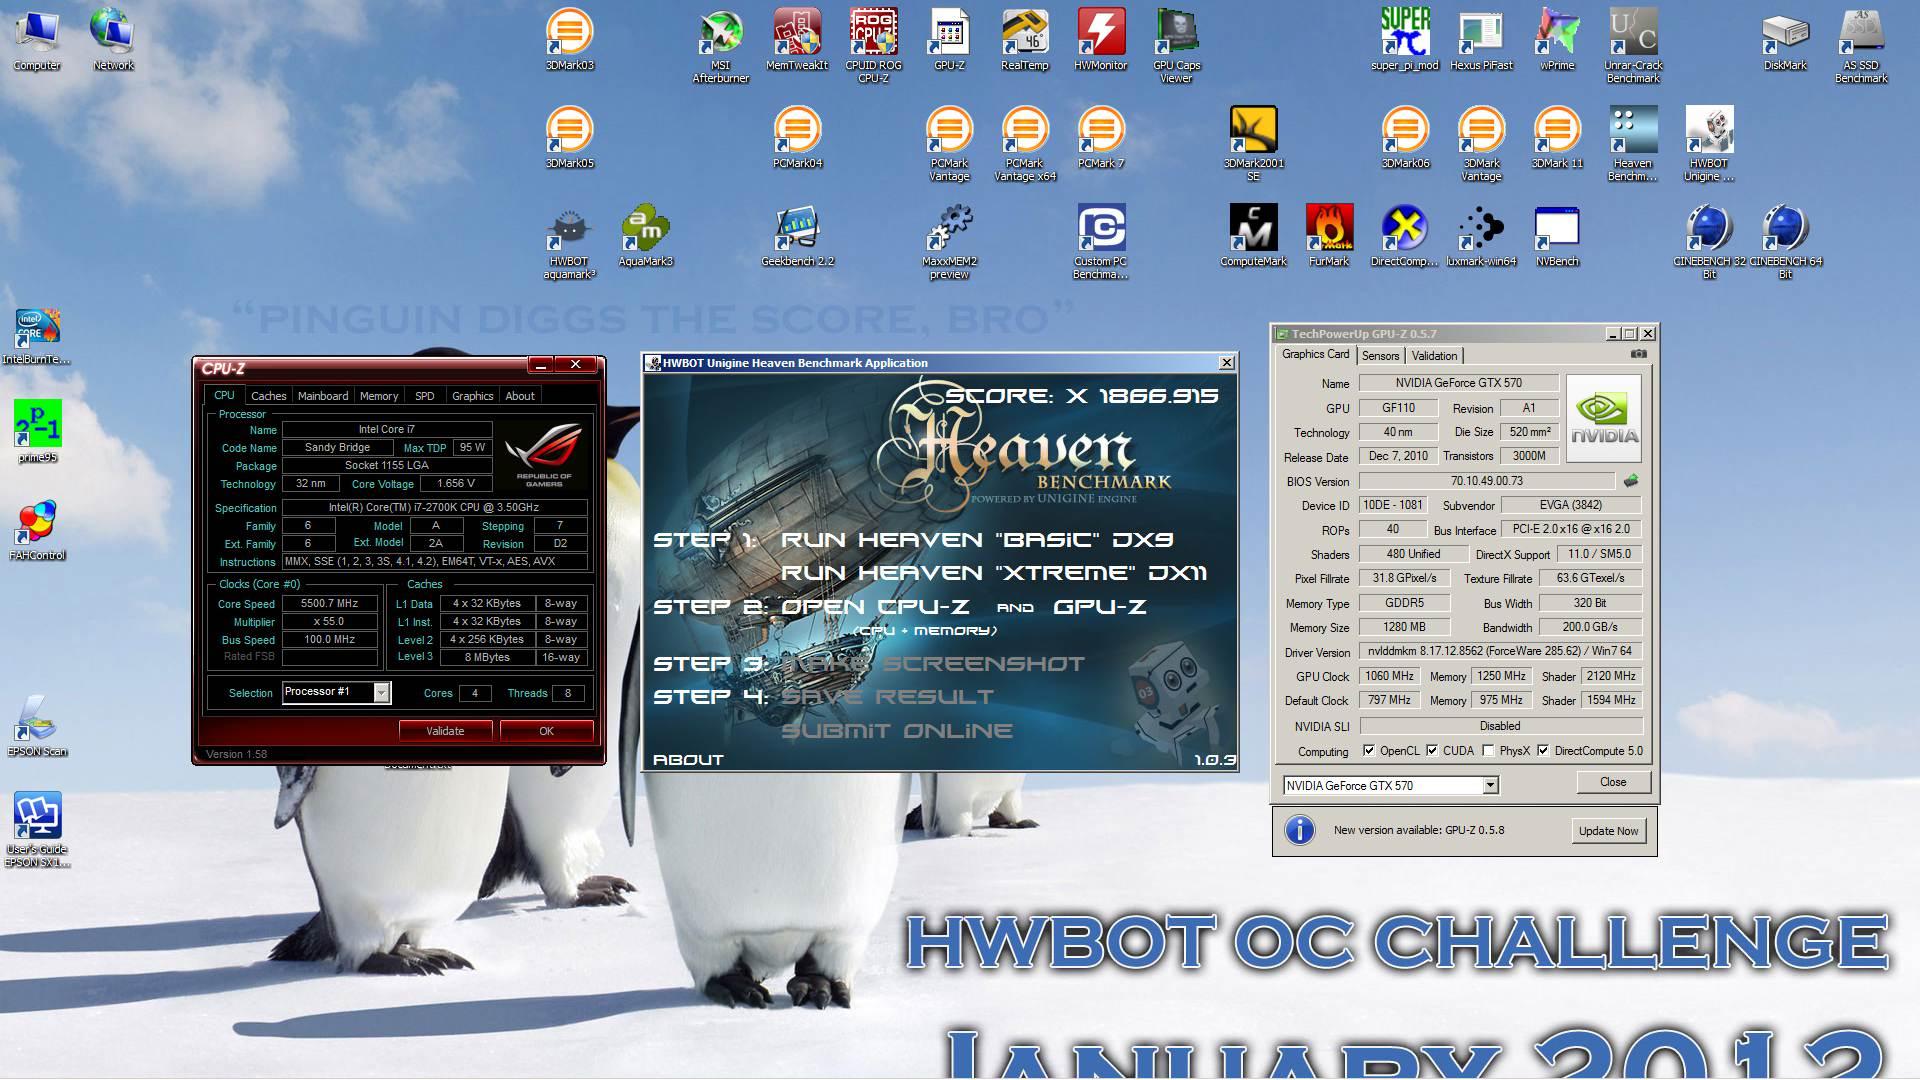
Task: Click Run Heaven "Xtreme" DX11
Action: pos(993,573)
